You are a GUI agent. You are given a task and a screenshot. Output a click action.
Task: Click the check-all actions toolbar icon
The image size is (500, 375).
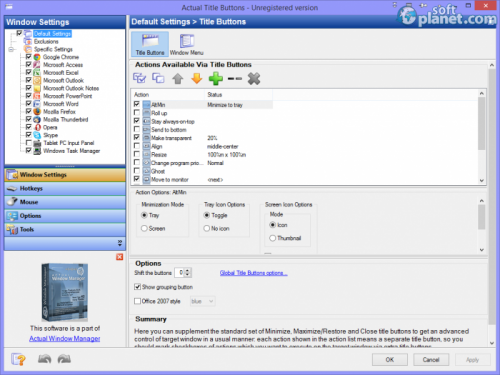(139, 78)
